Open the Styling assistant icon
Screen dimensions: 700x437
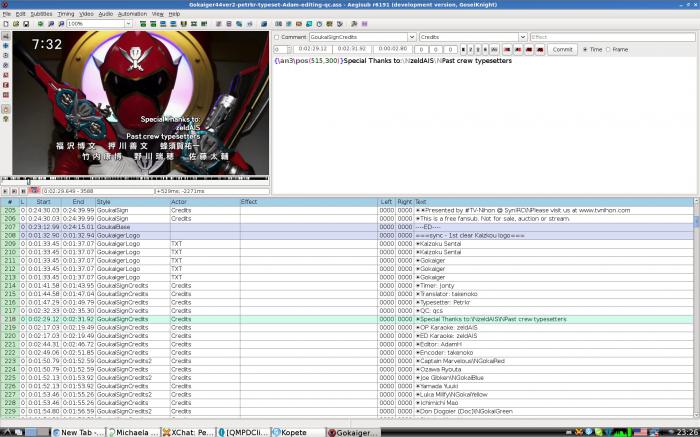(x=288, y=23)
